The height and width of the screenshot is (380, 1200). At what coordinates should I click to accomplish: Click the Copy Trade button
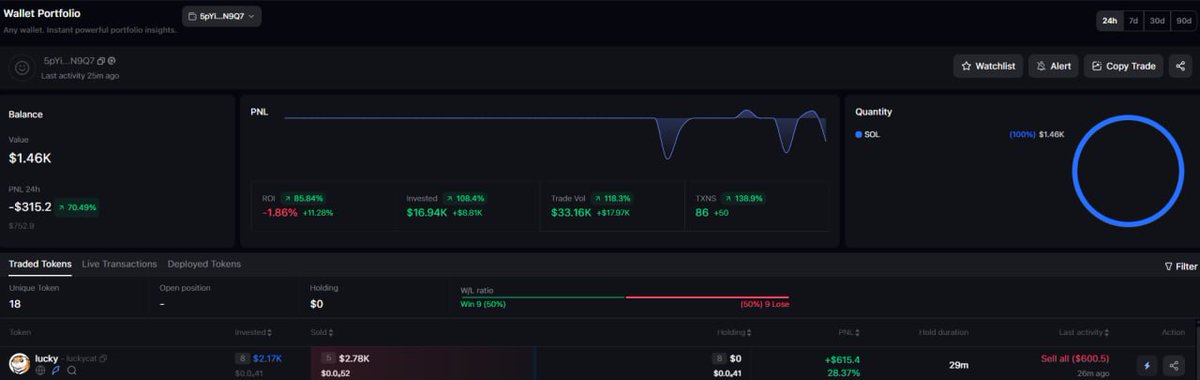click(1123, 66)
